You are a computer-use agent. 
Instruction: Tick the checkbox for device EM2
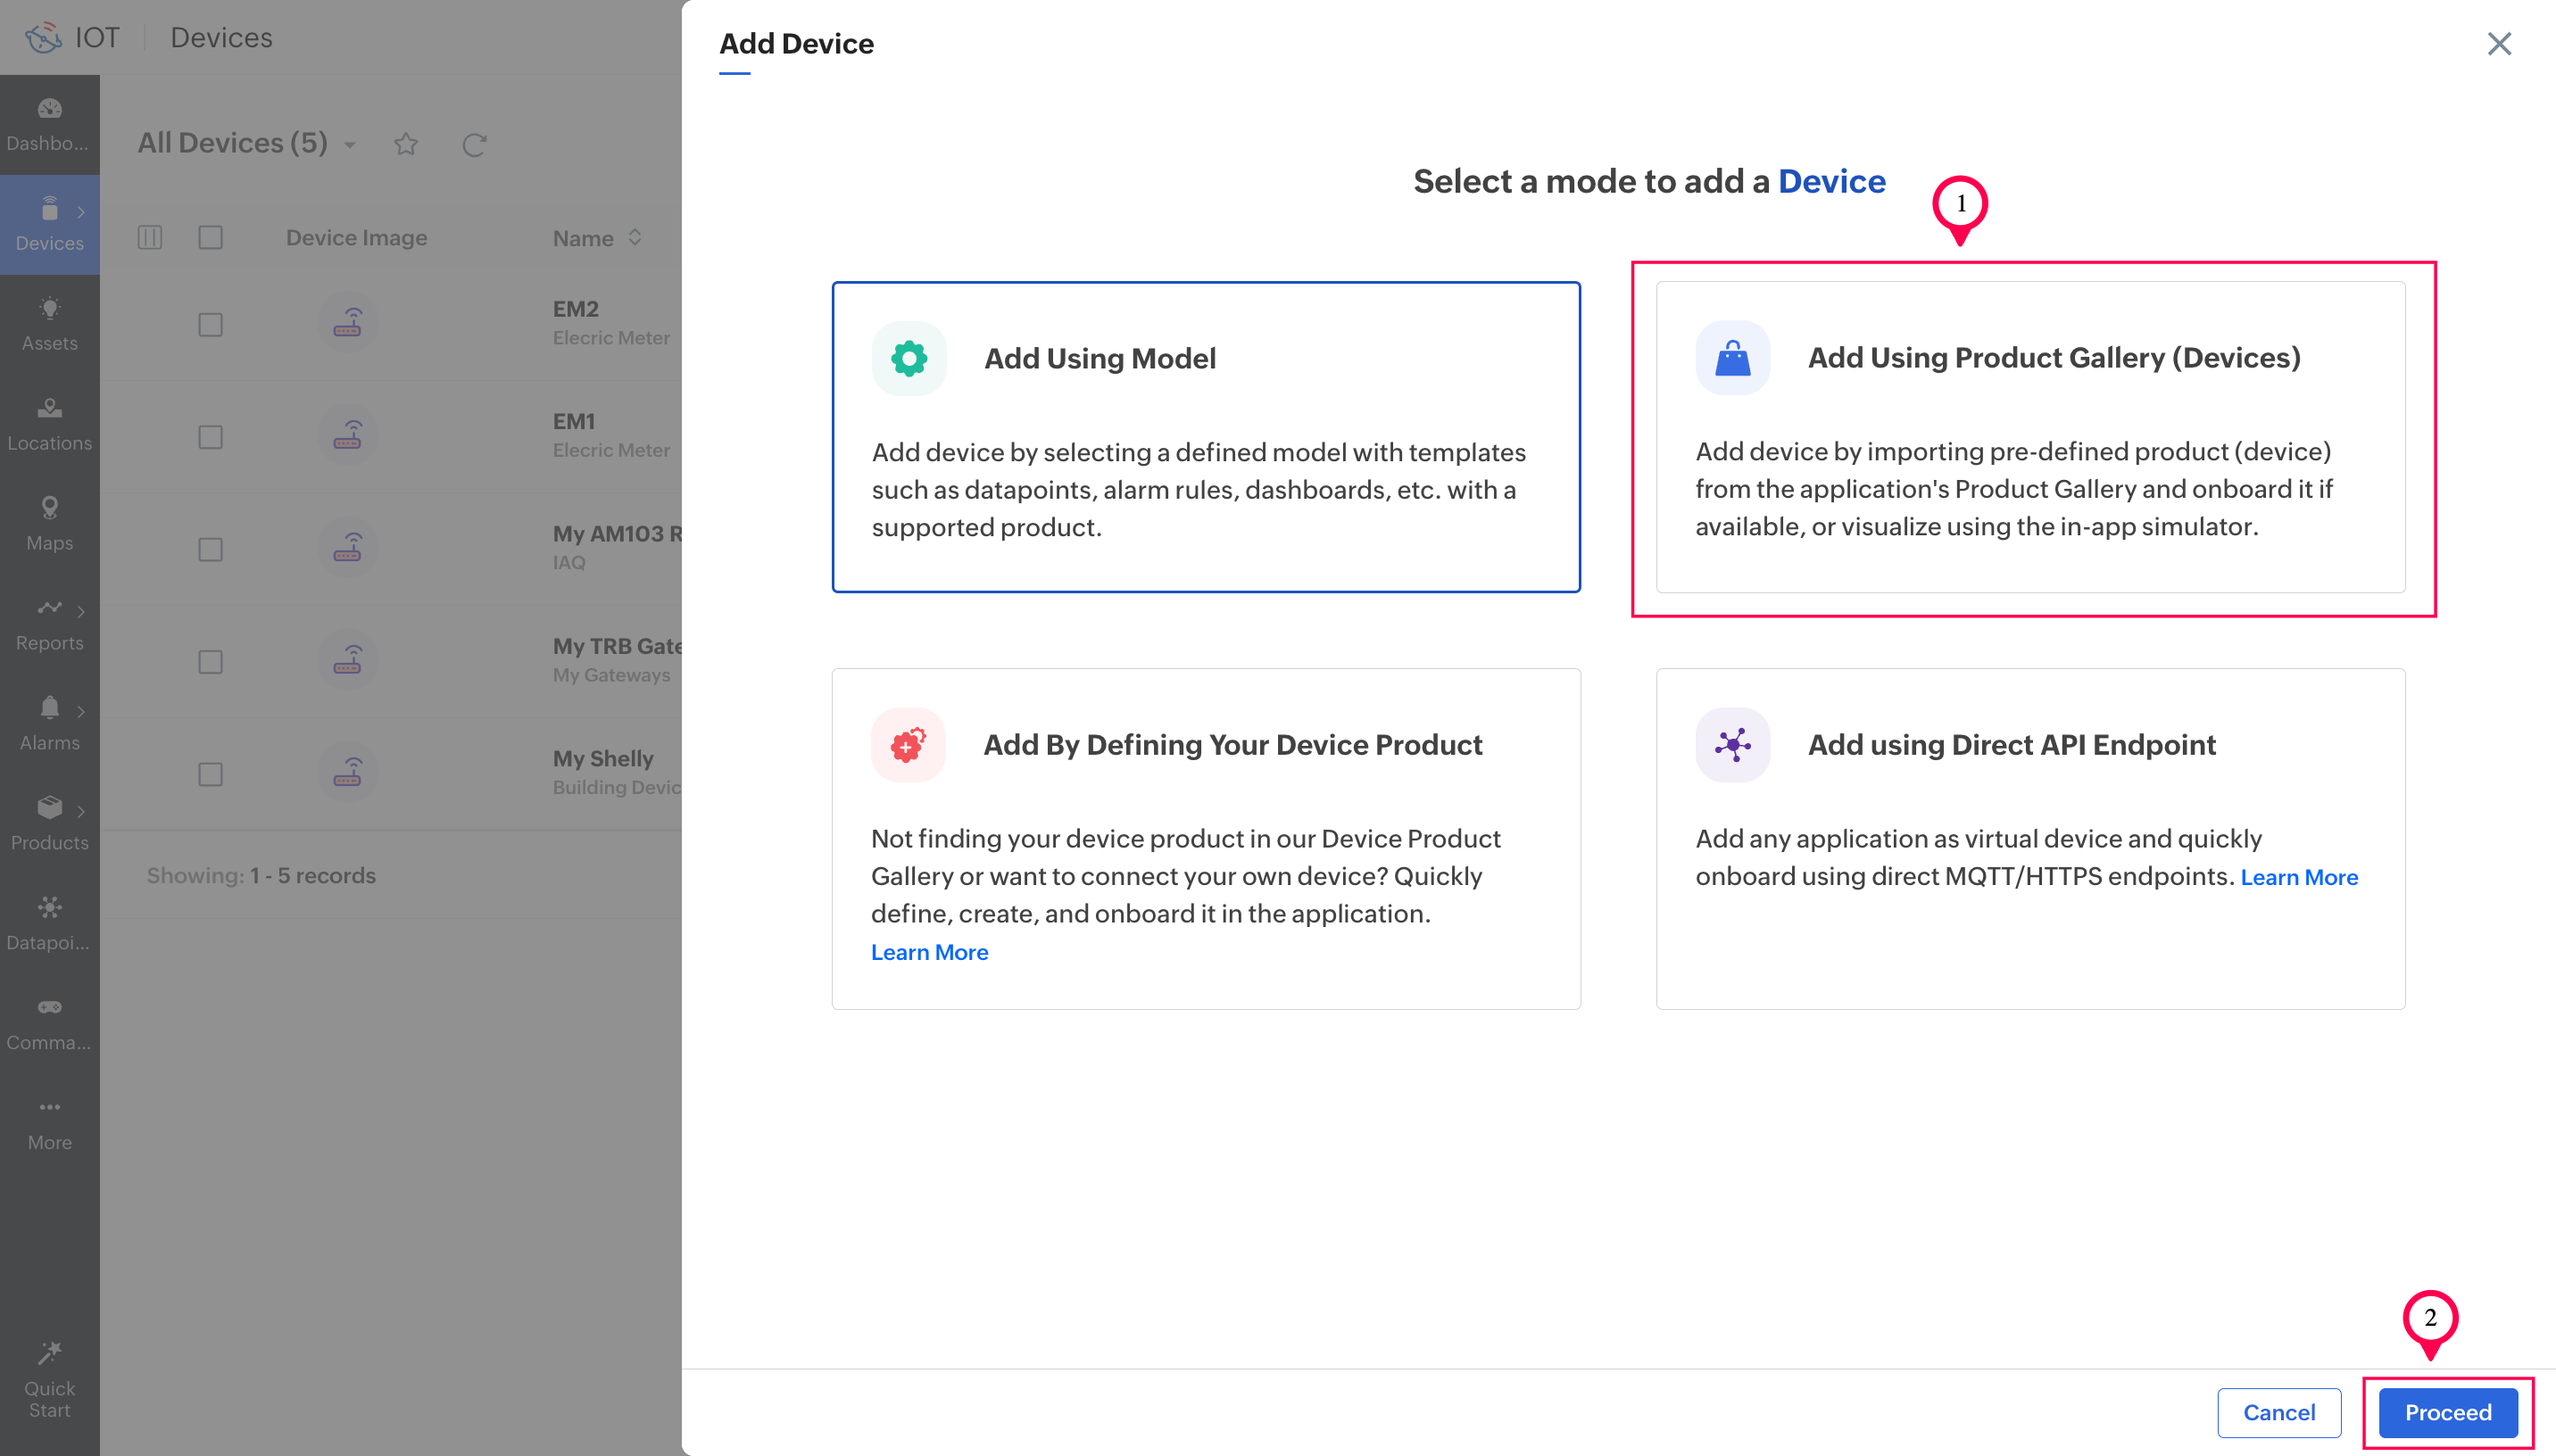(x=210, y=325)
